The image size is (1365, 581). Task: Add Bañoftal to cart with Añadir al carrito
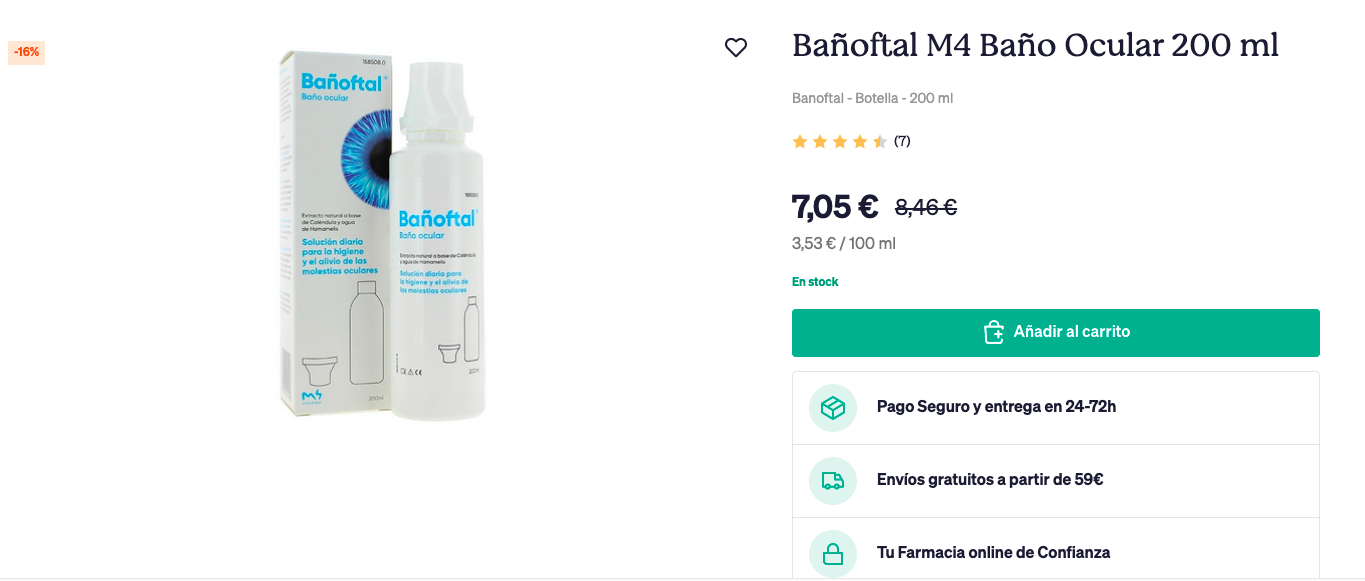coord(1056,333)
